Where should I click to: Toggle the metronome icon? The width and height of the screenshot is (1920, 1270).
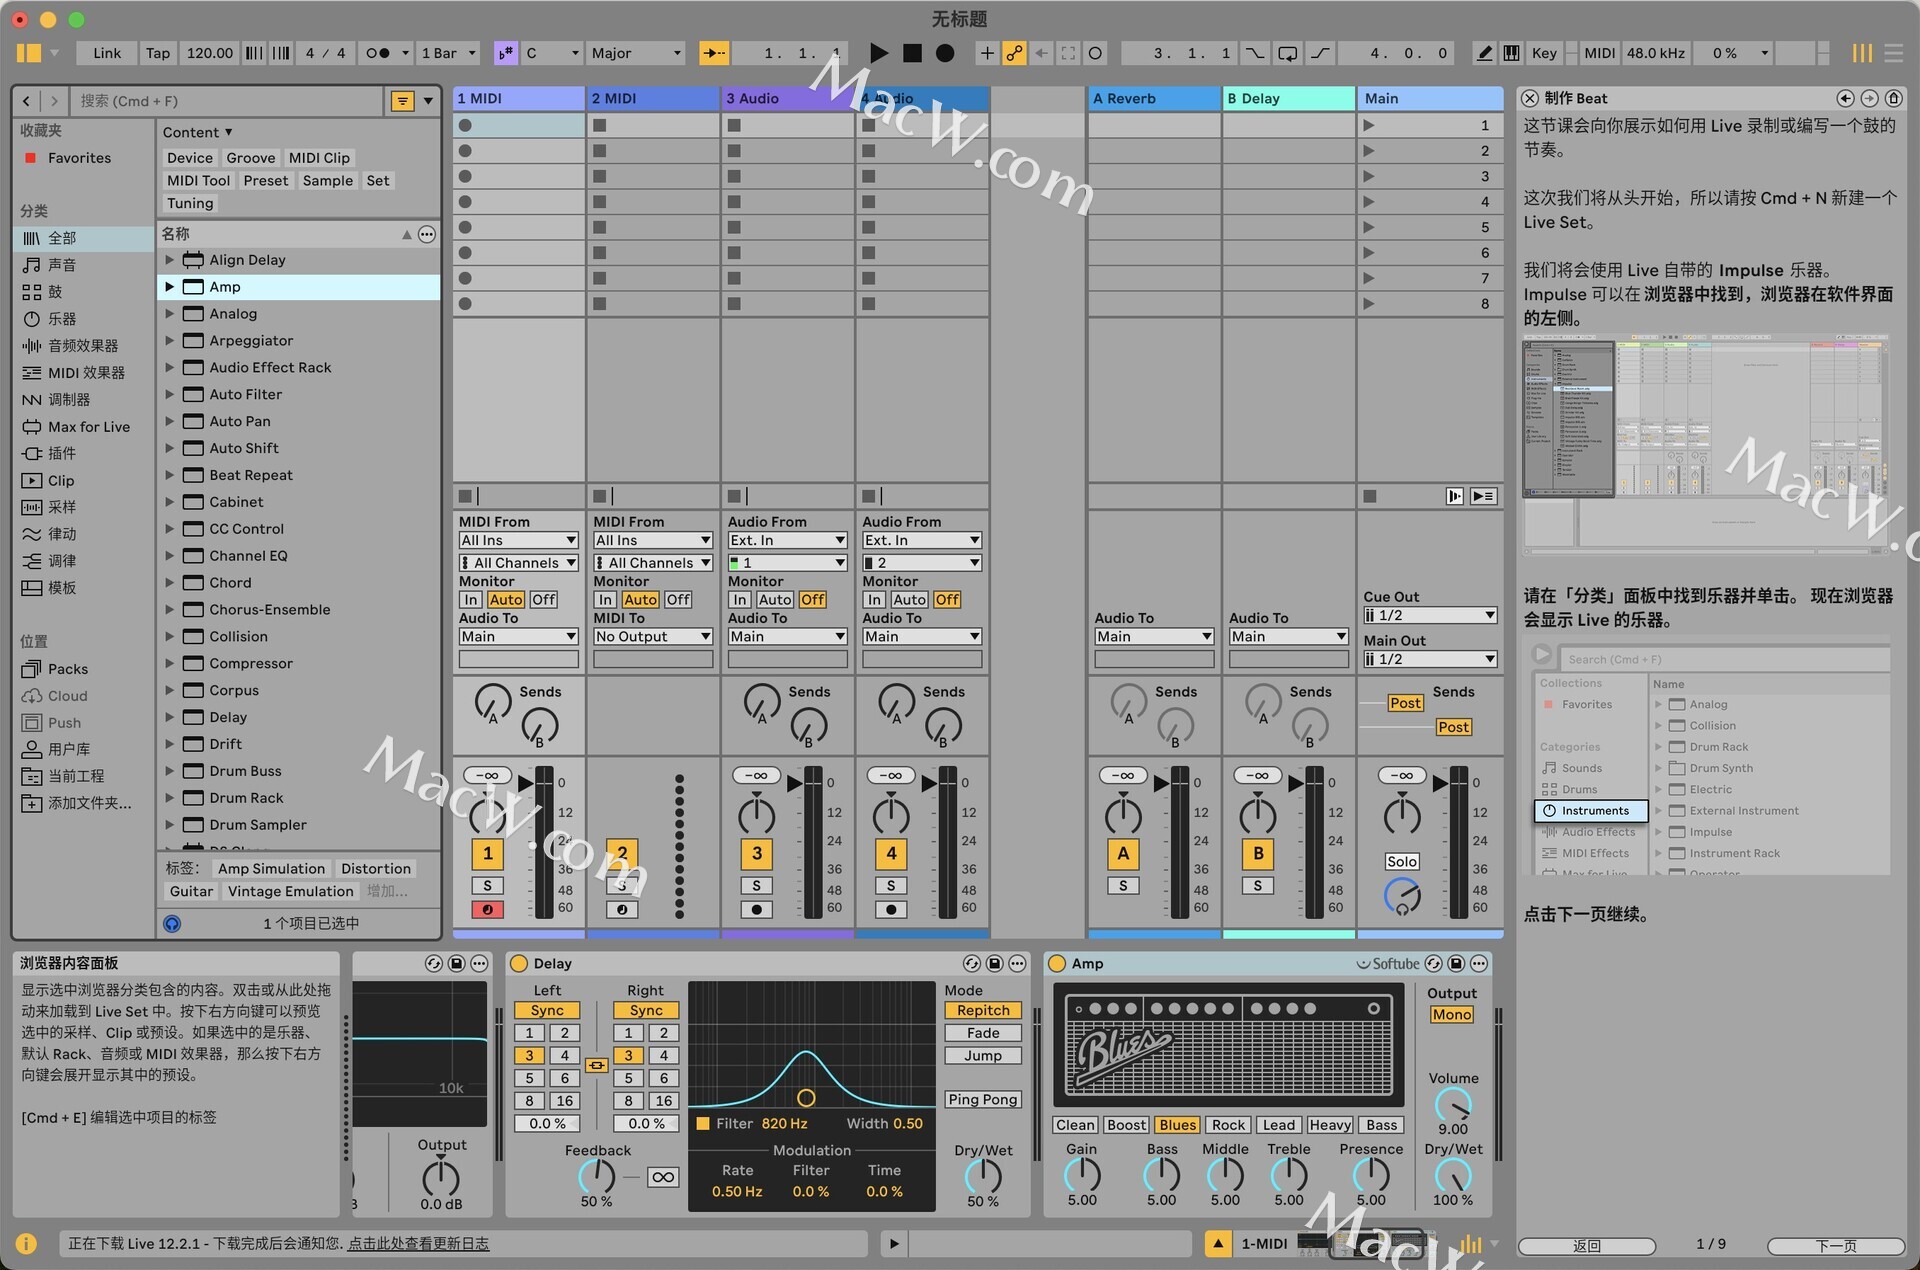tap(377, 53)
